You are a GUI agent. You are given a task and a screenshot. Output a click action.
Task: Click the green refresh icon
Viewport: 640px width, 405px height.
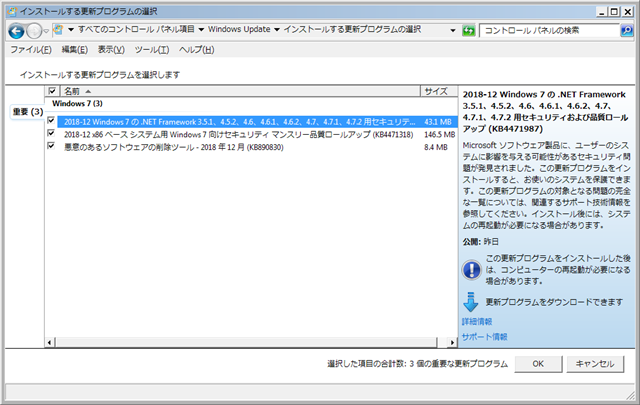(469, 30)
